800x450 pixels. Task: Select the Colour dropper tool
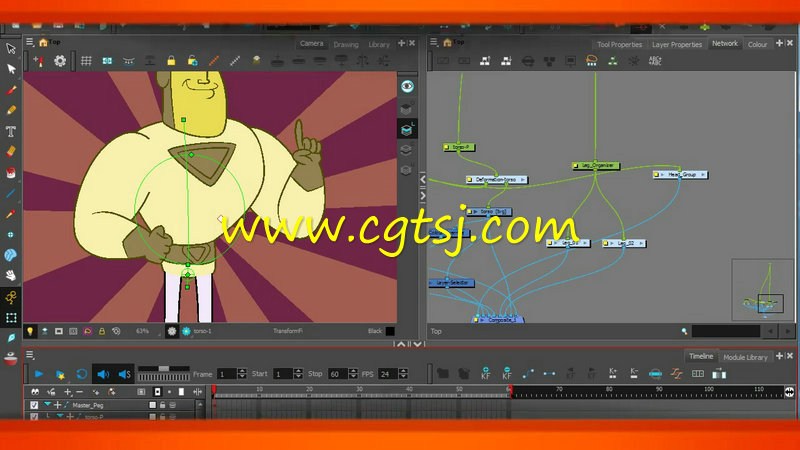11,214
